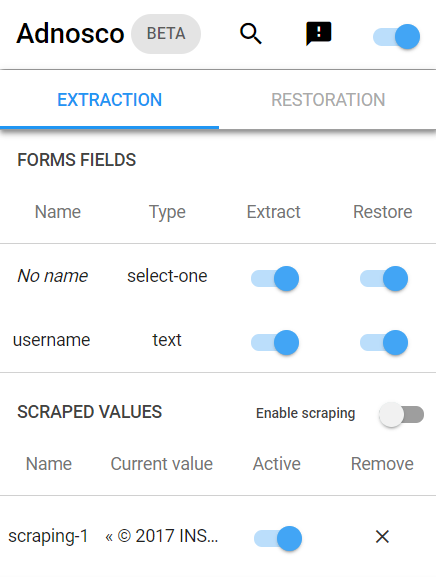
Task: Click the feedback report icon
Action: (319, 34)
